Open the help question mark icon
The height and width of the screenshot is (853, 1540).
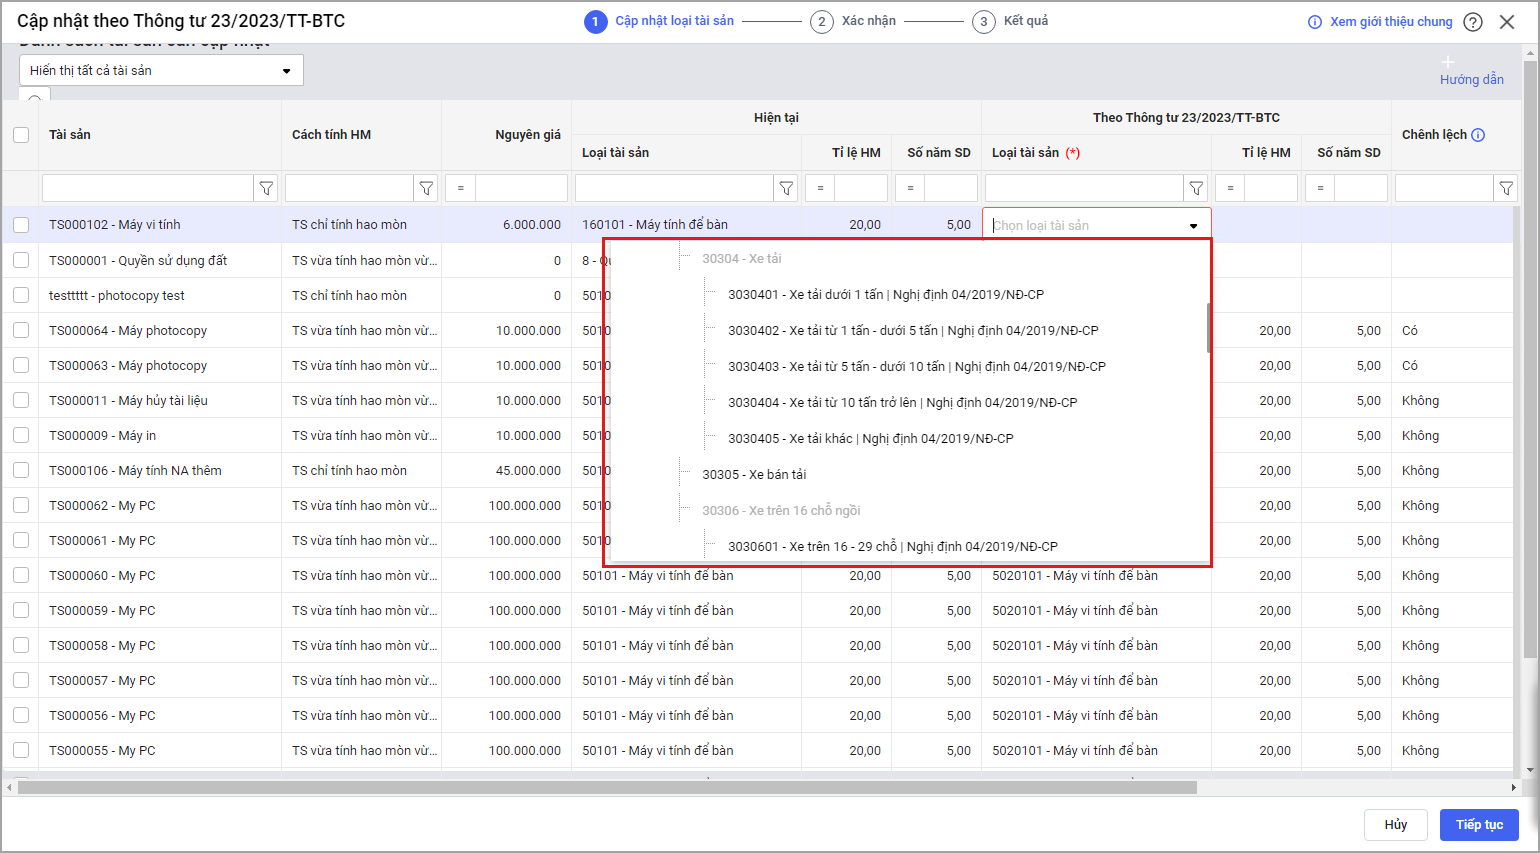(x=1473, y=22)
